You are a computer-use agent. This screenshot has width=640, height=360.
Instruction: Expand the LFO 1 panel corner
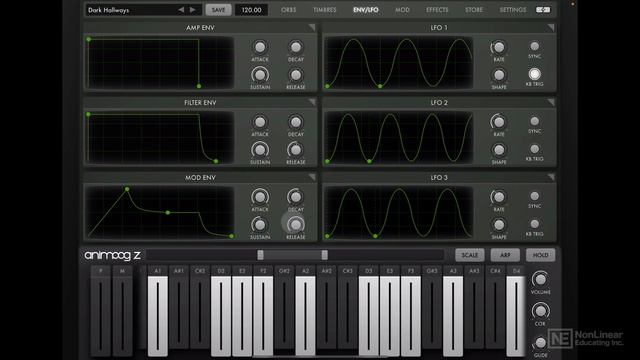(551, 27)
